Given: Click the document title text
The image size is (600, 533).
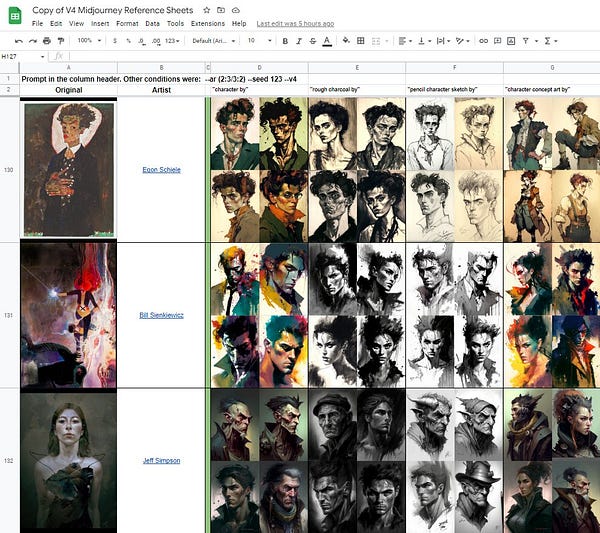Looking at the screenshot, I should 112,10.
